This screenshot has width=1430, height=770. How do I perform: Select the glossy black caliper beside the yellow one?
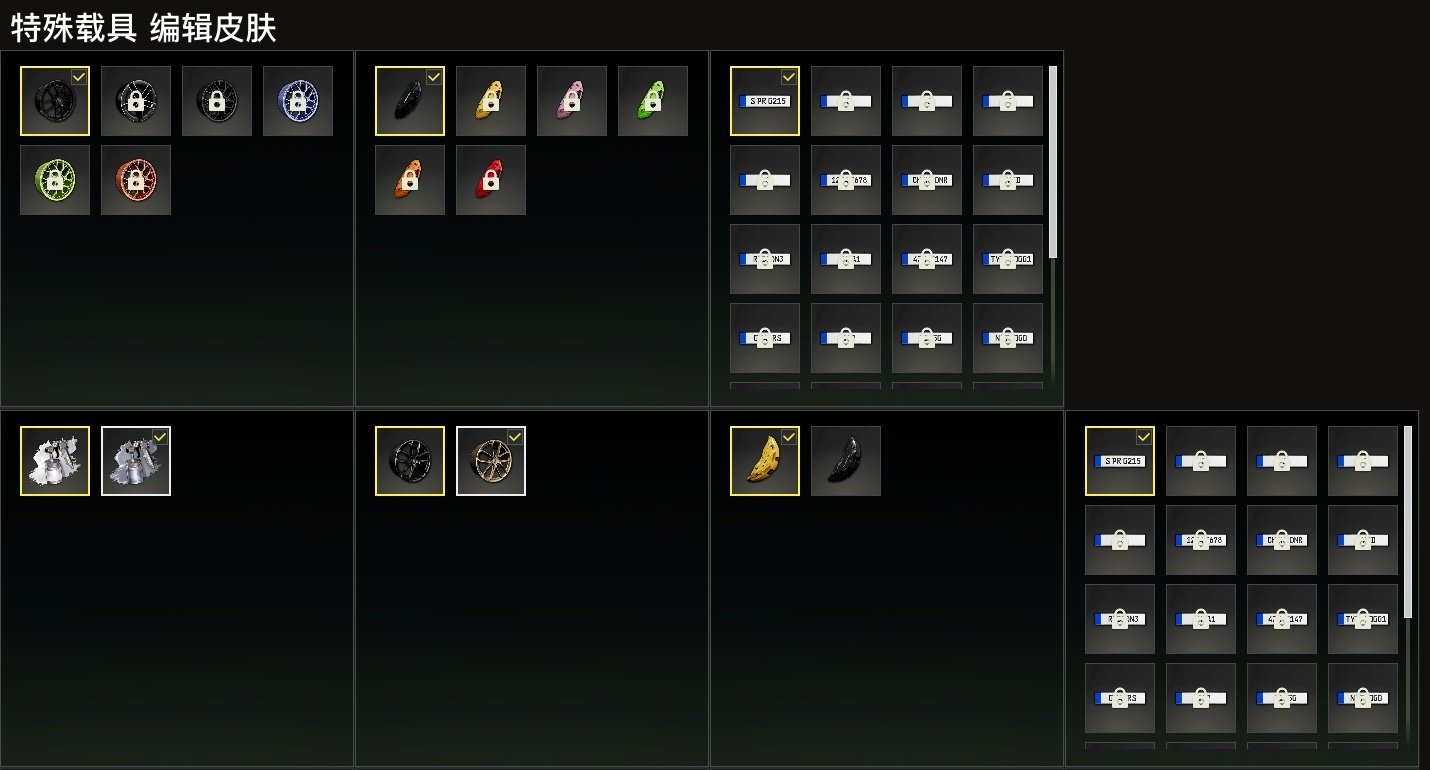846,461
